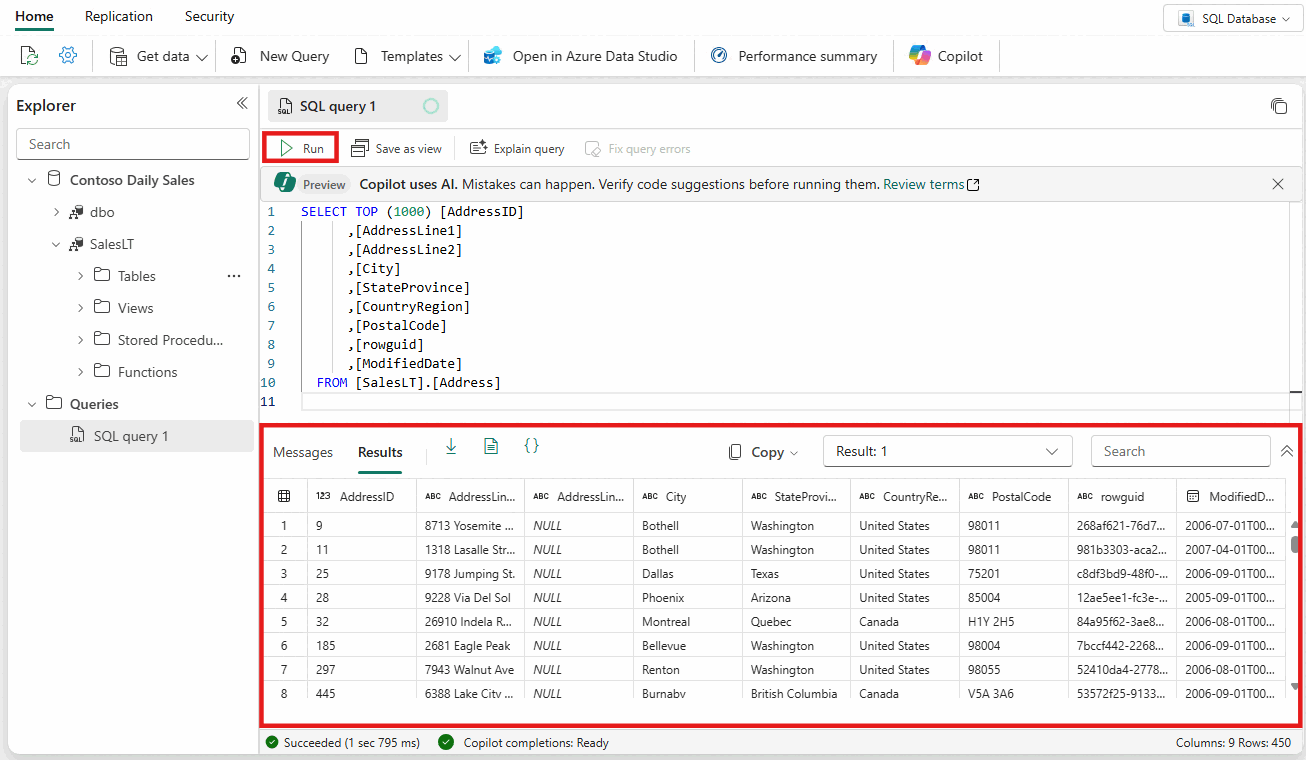Click the results Search field

tap(1180, 451)
